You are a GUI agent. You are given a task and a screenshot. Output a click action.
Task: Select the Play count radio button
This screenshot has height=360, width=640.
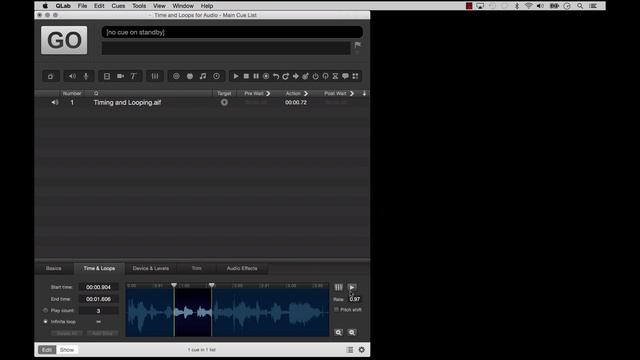(x=45, y=311)
